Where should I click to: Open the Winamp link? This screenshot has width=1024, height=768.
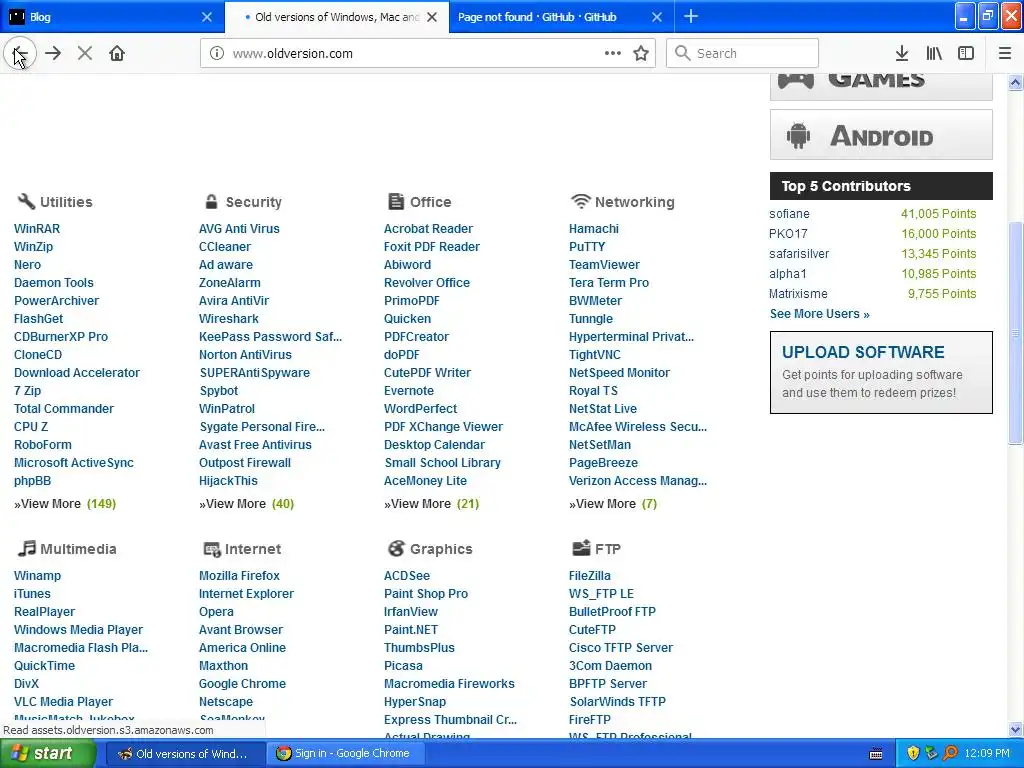[x=37, y=575]
